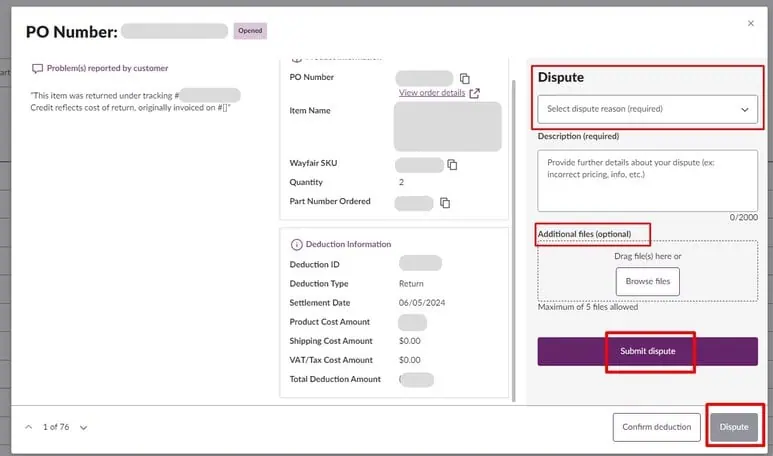Click the Maximum of 5 files allowed note
The height and width of the screenshot is (456, 773).
(588, 307)
